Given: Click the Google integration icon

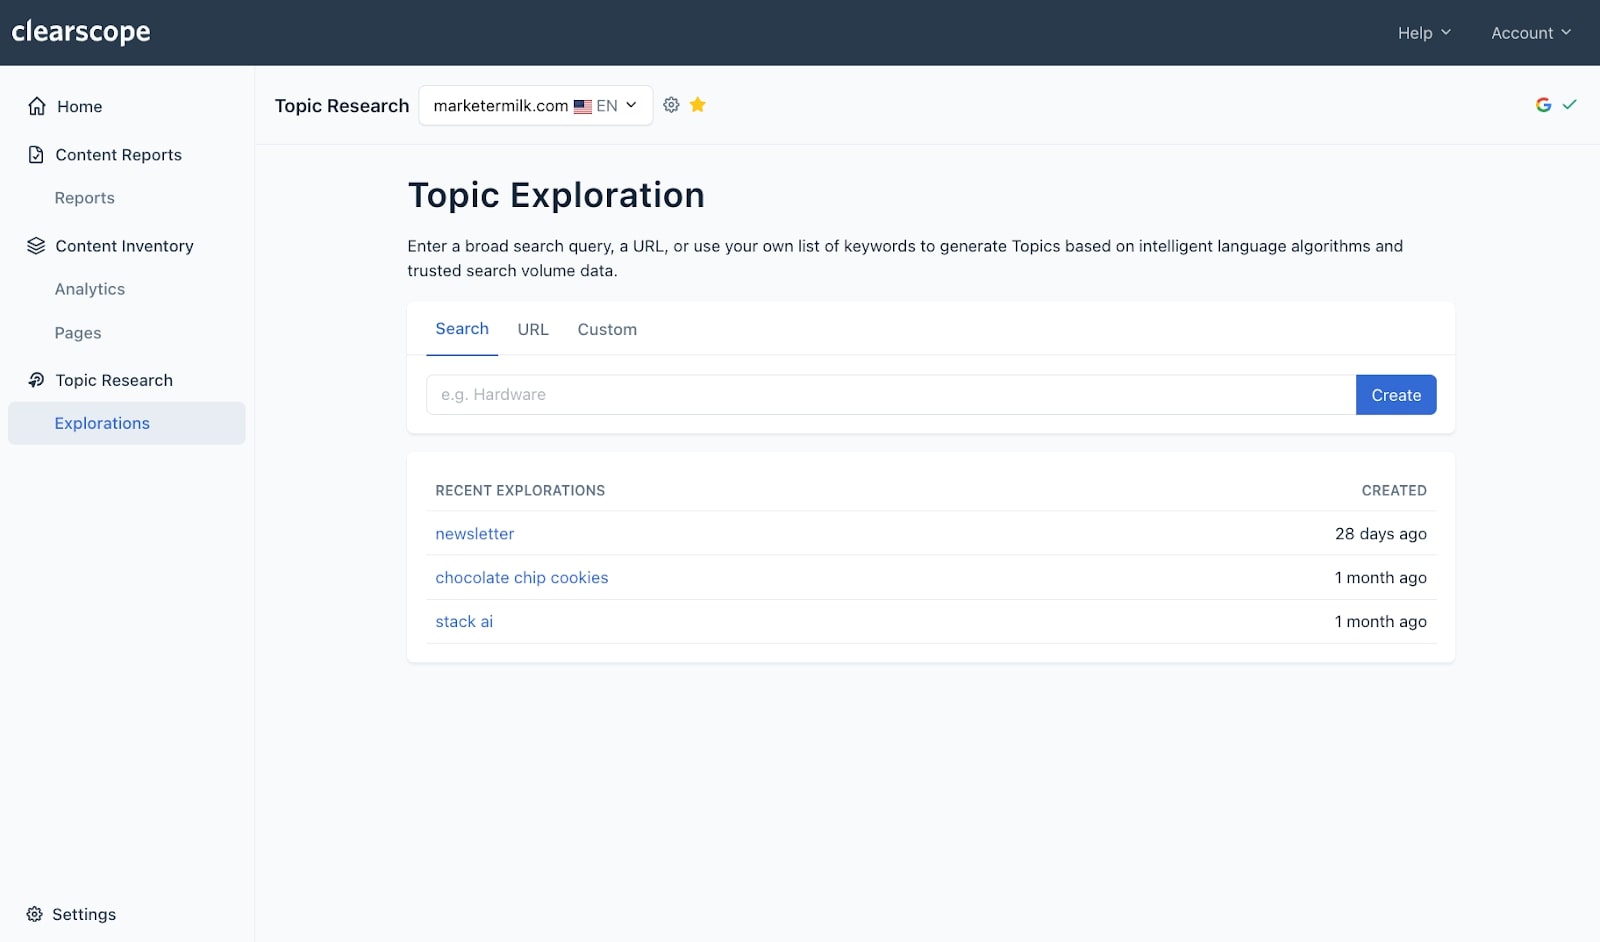Looking at the screenshot, I should tap(1543, 105).
